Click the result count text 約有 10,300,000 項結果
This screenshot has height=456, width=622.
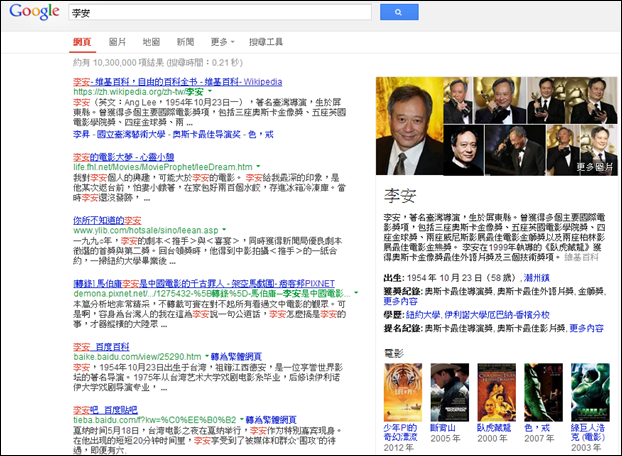coord(118,63)
